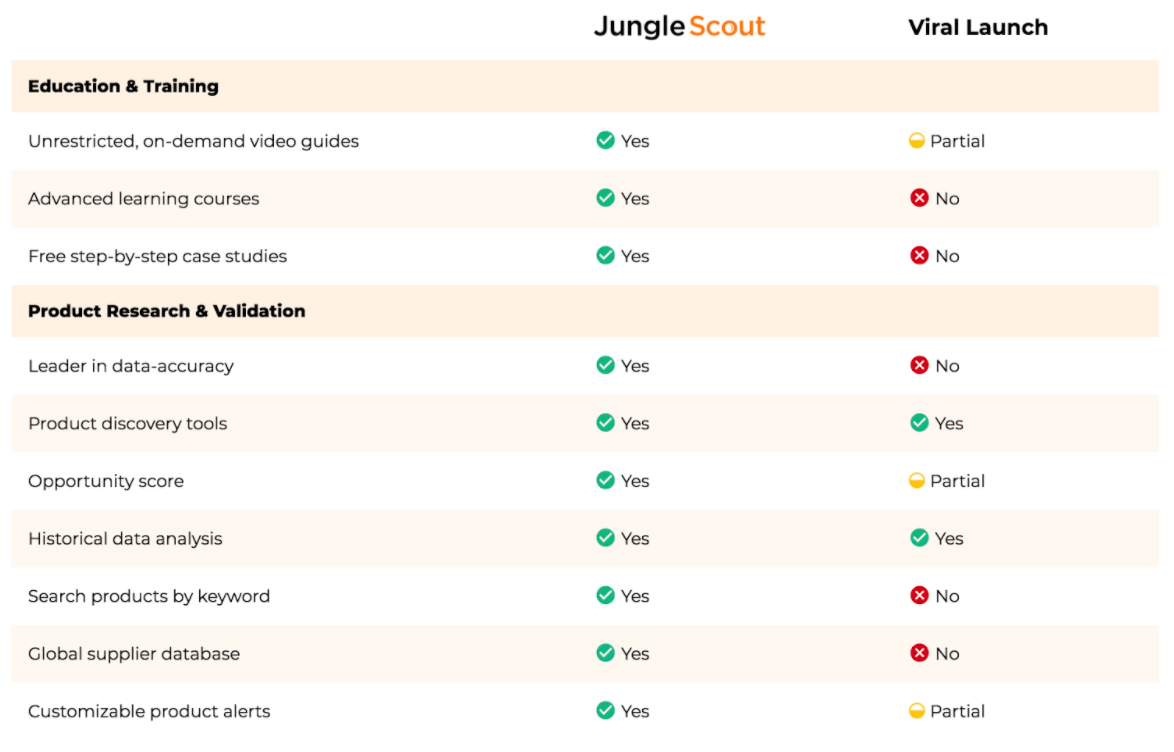Image resolution: width=1174 pixels, height=752 pixels.
Task: Click red X for Leader in data-accuracy
Action: (x=919, y=366)
